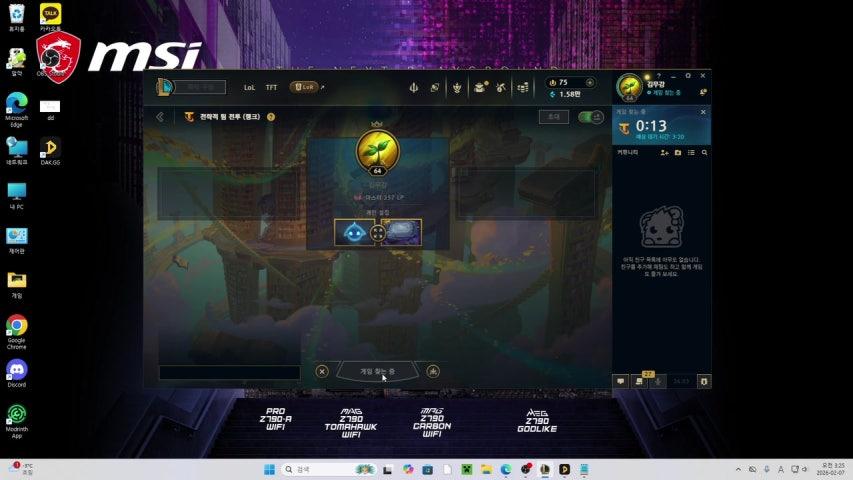Image resolution: width=853 pixels, height=480 pixels.
Task: Select the arena skin thumbnail
Action: tap(401, 232)
